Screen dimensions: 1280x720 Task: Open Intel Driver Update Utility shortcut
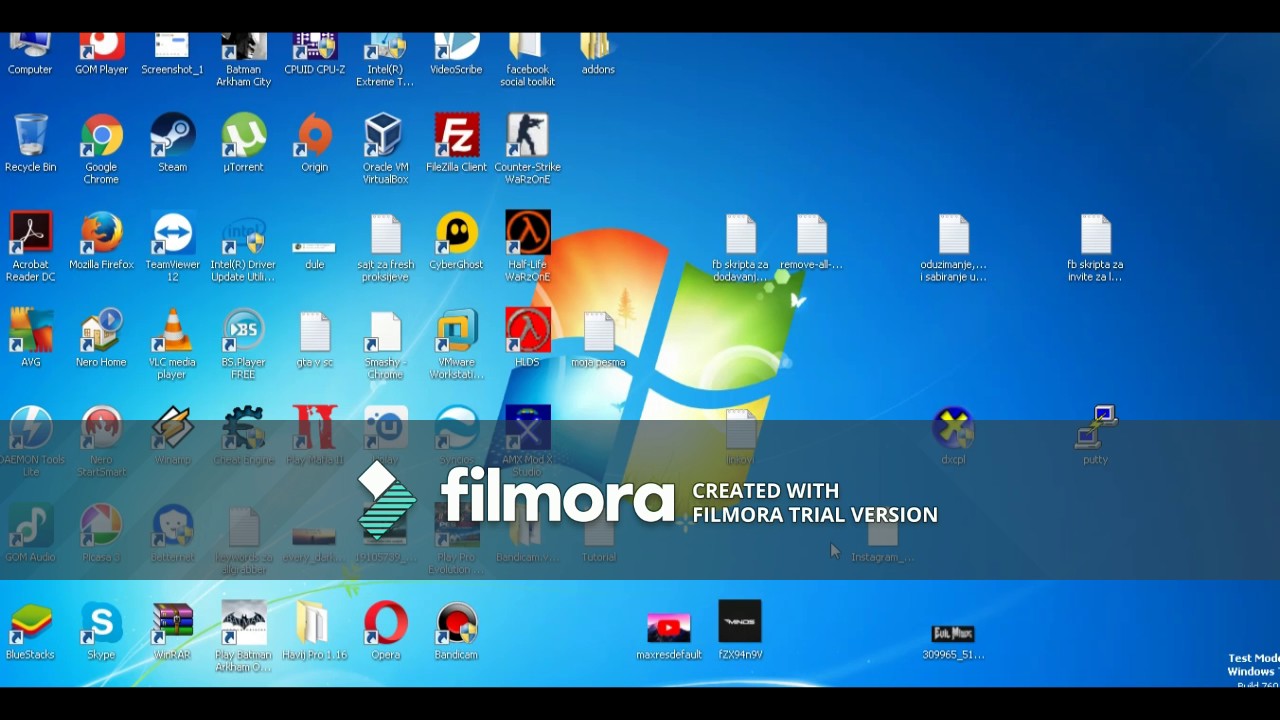click(243, 234)
